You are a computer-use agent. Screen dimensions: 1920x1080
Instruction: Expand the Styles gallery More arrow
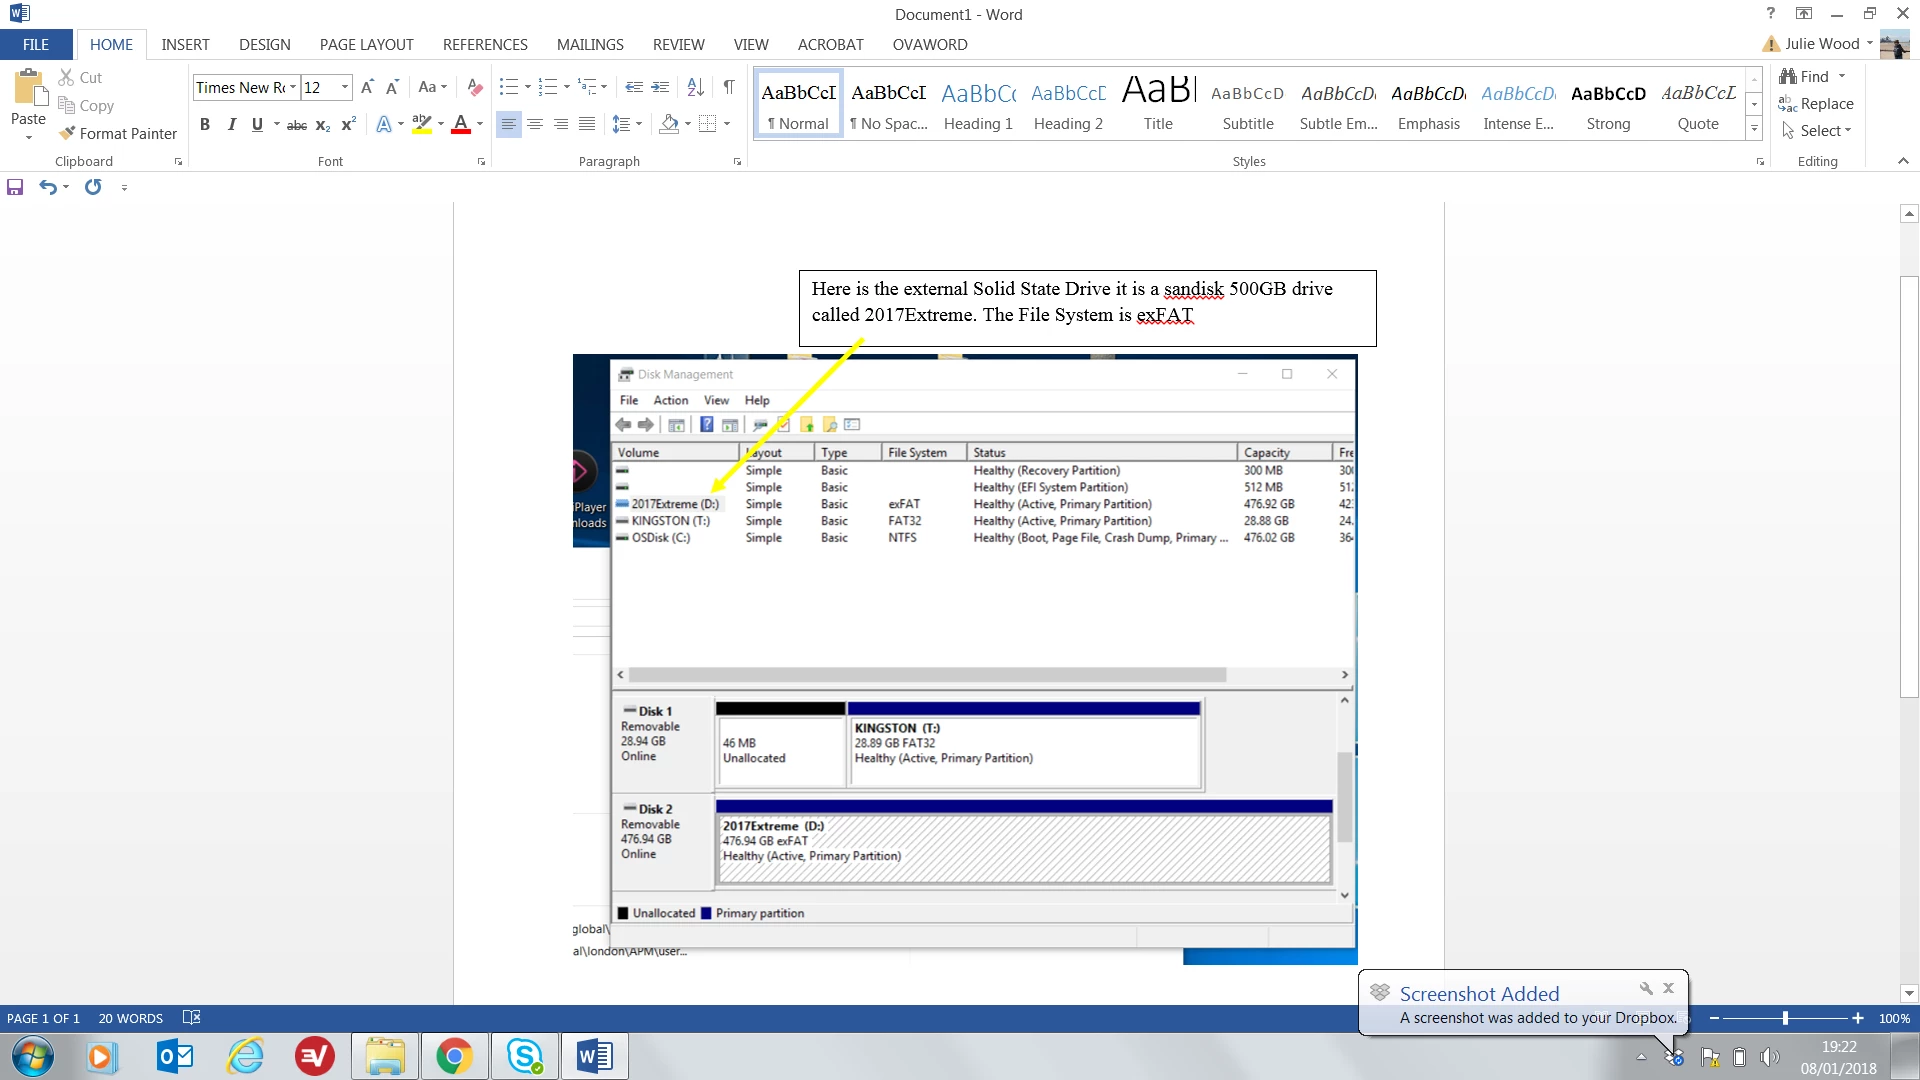1754,128
